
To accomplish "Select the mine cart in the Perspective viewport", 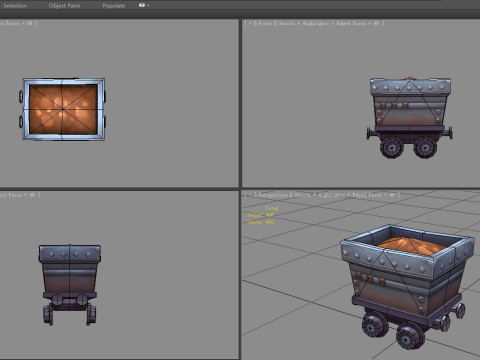I will [407, 287].
